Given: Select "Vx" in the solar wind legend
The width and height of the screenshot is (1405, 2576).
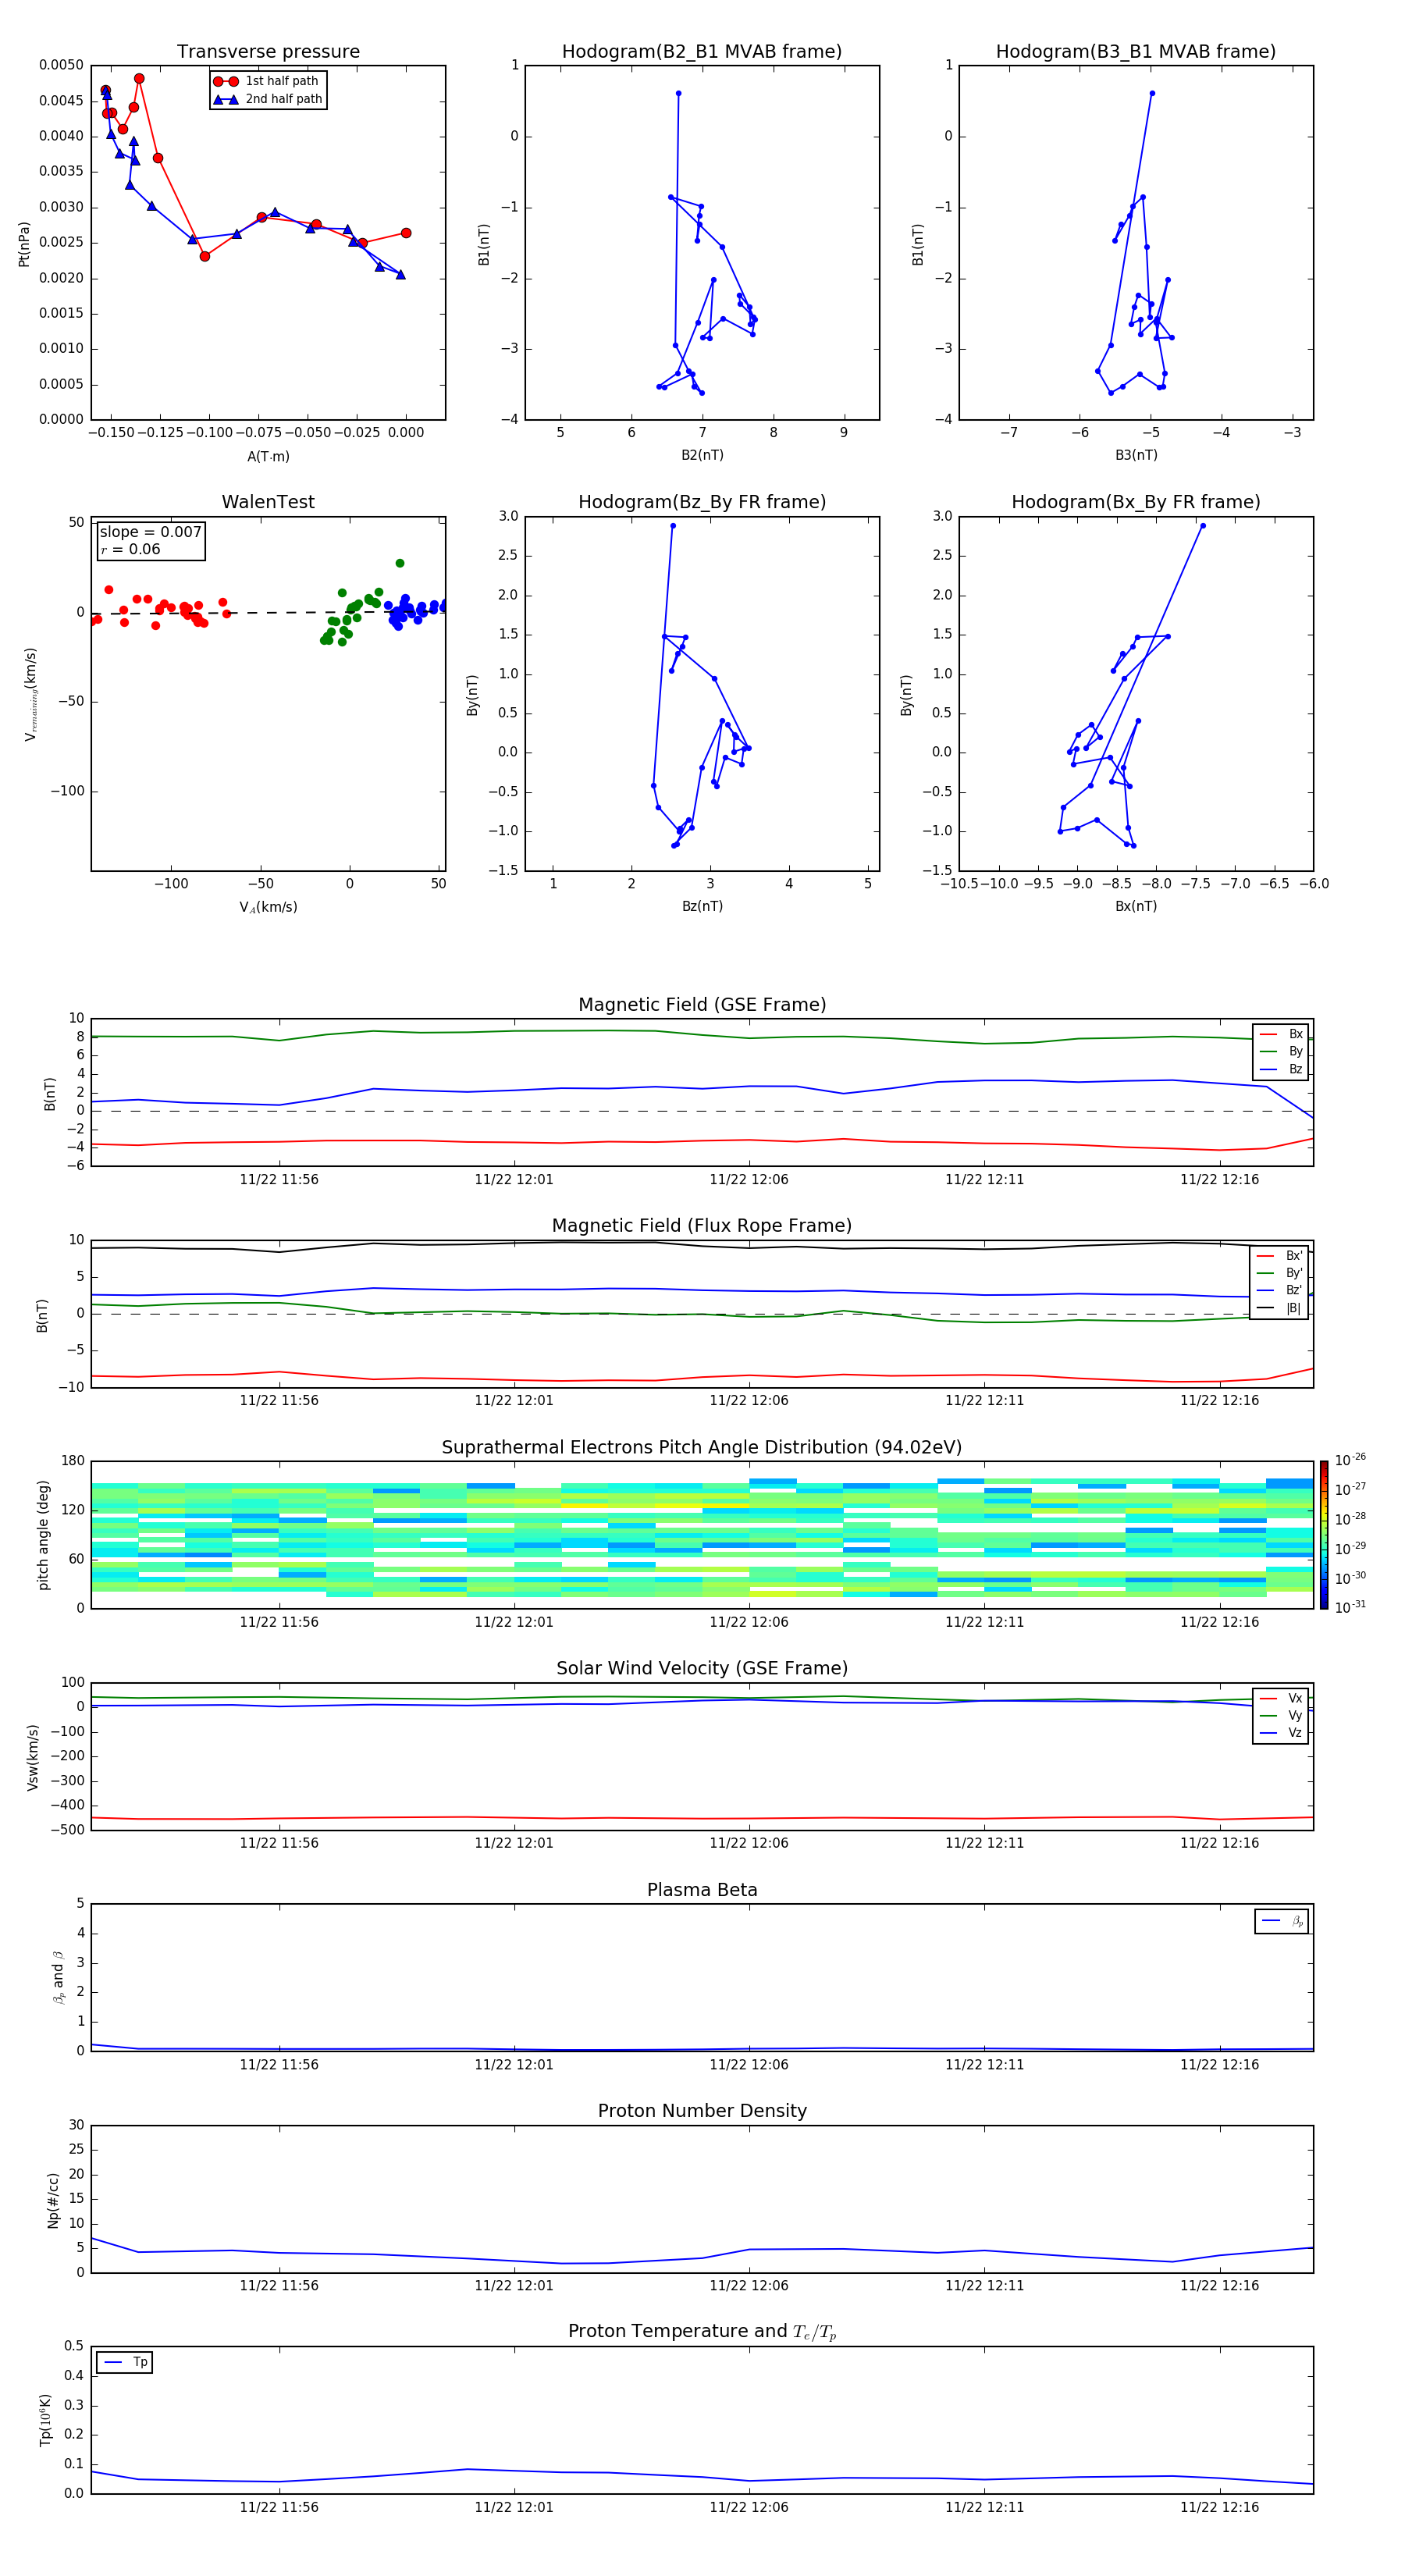Looking at the screenshot, I should [x=1281, y=1698].
